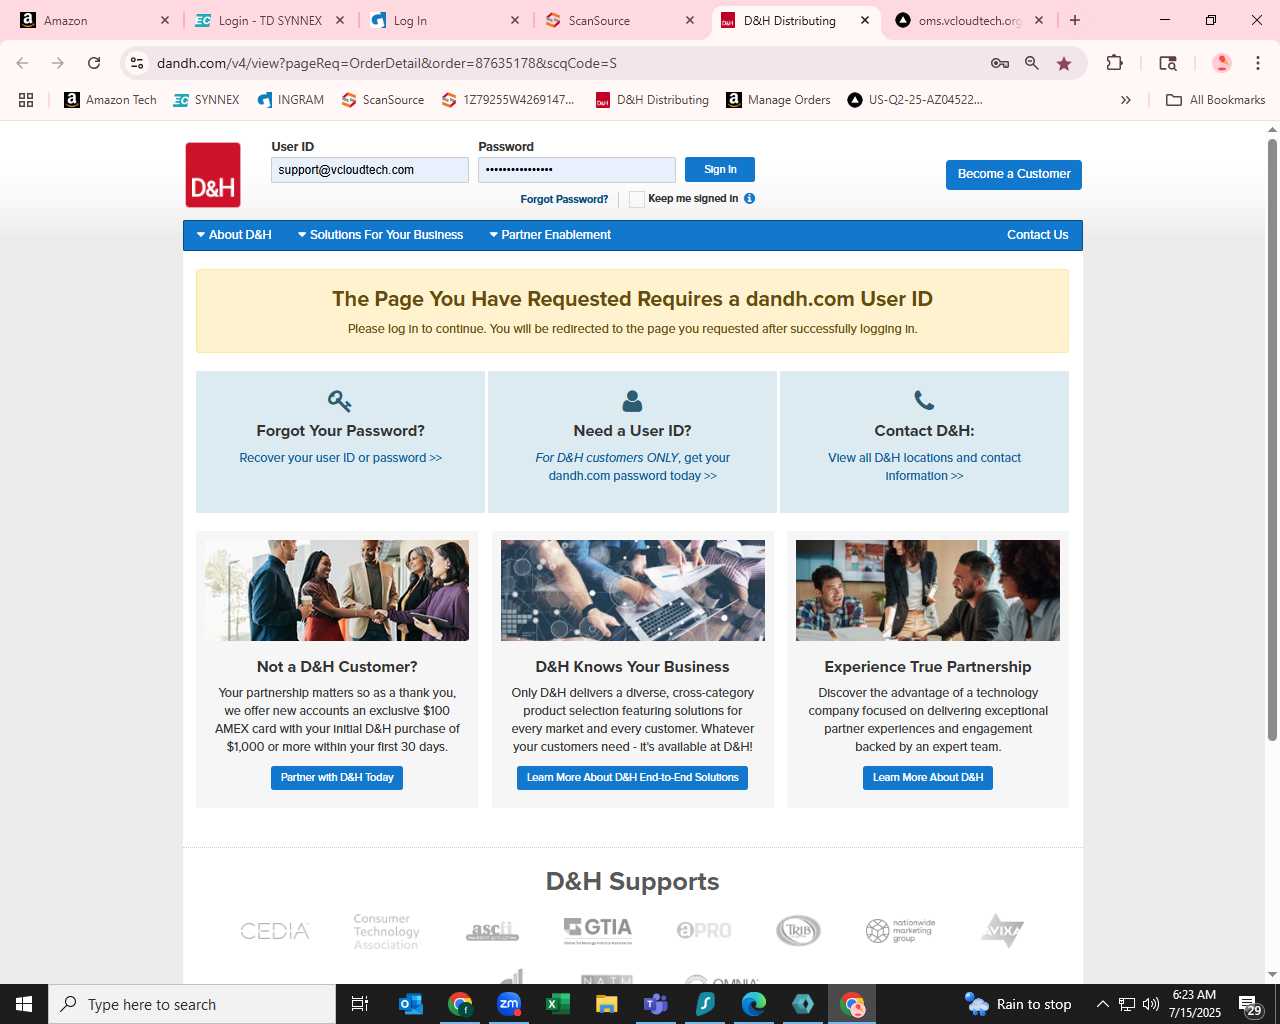Image resolution: width=1280 pixels, height=1024 pixels.
Task: Reload the page
Action: pyautogui.click(x=94, y=63)
